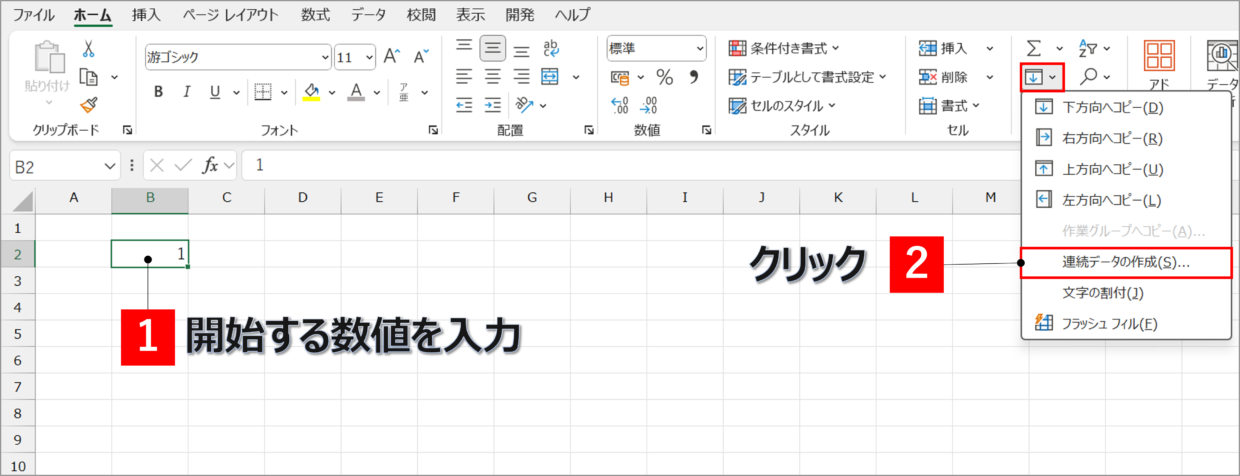Click the データ analysis icon

1222,66
